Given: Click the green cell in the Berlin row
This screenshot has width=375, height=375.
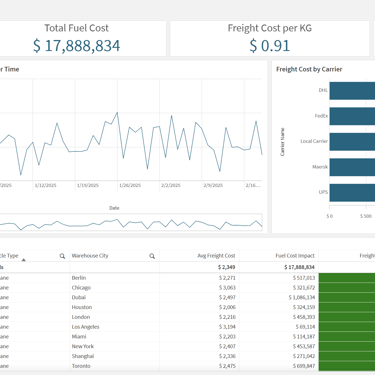Looking at the screenshot, I should [347, 278].
